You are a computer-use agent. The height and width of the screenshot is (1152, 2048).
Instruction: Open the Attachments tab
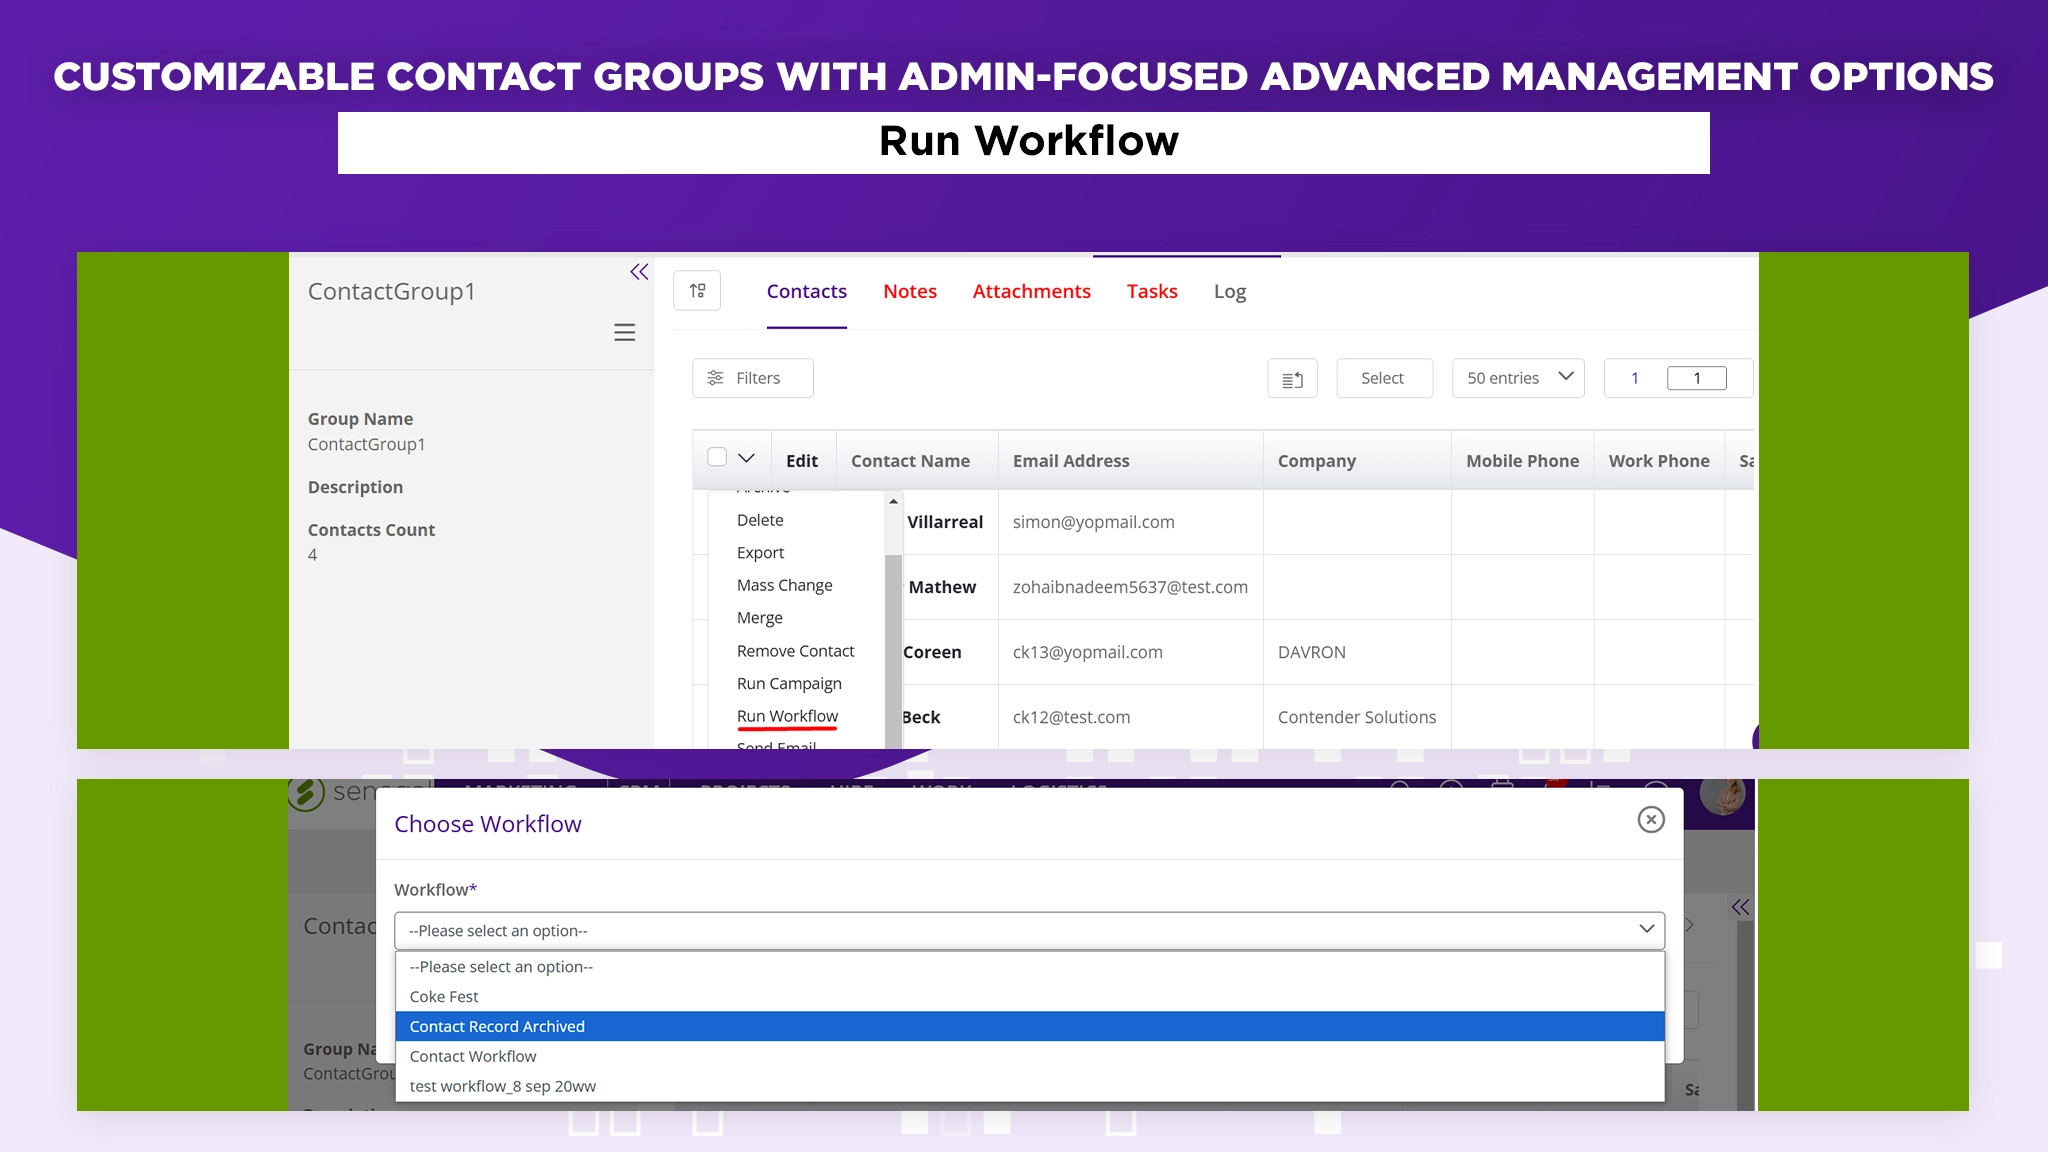[1031, 291]
